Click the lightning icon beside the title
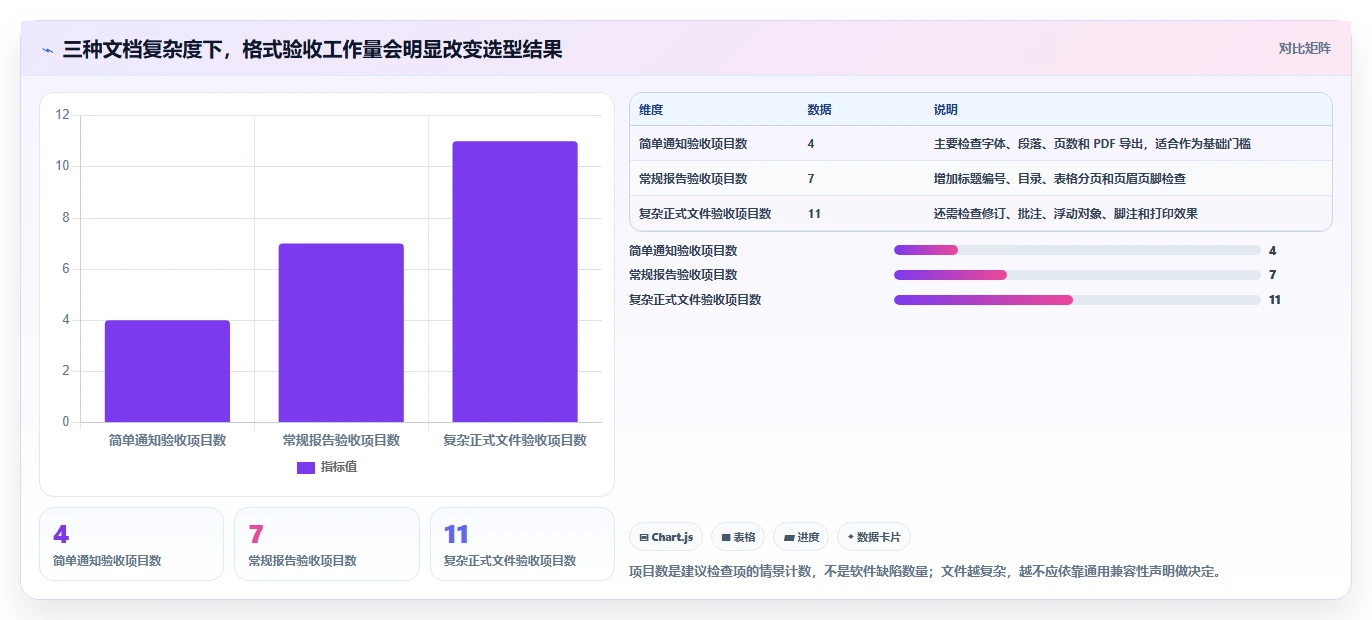The image size is (1372, 620). [x=47, y=49]
